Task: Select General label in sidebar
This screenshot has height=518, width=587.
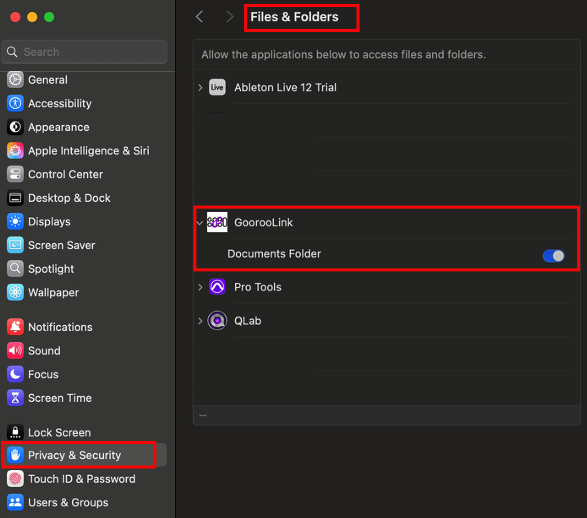Action: tap(48, 80)
